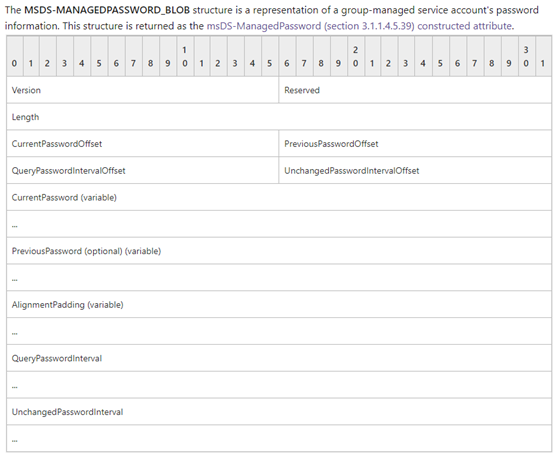The height and width of the screenshot is (459, 559).
Task: Click bit header cell labeled 20
Action: coord(355,57)
